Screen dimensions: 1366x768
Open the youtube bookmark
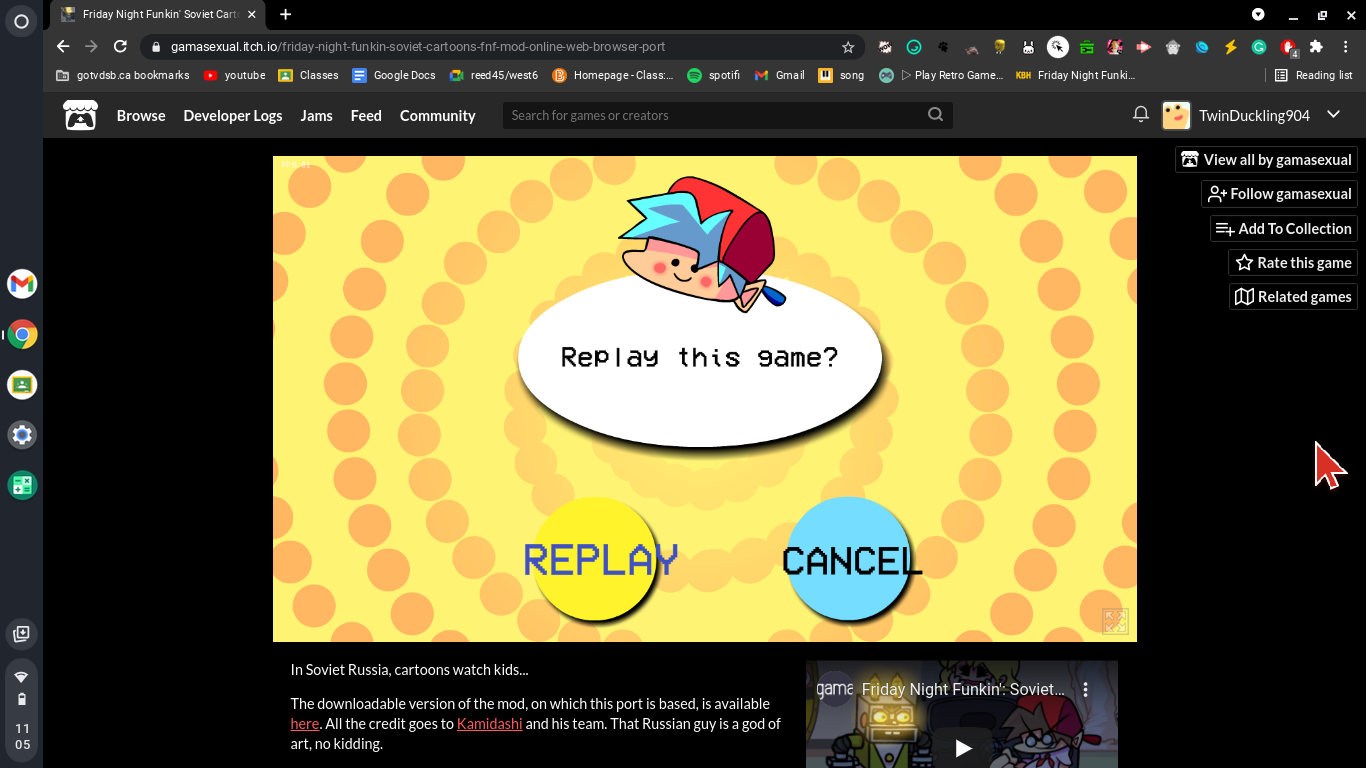coord(235,75)
